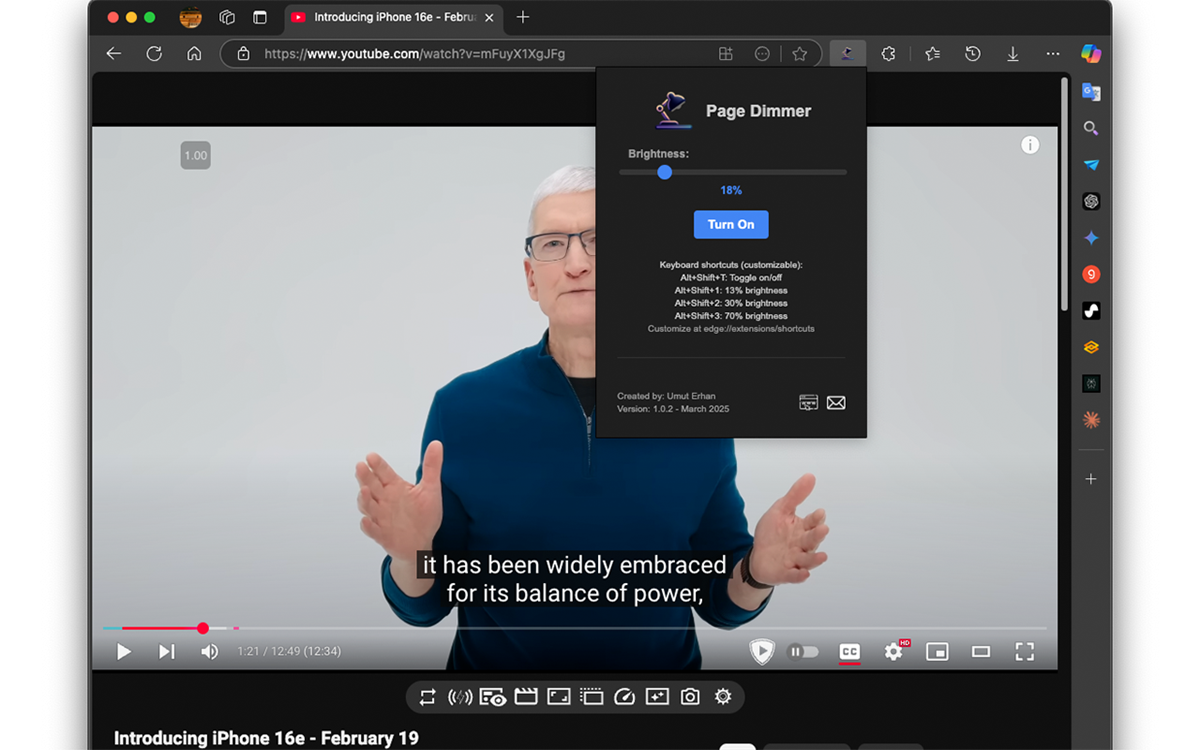This screenshot has width=1200, height=750.
Task: Open the Gemini sparkle sidebar icon
Action: click(1091, 238)
